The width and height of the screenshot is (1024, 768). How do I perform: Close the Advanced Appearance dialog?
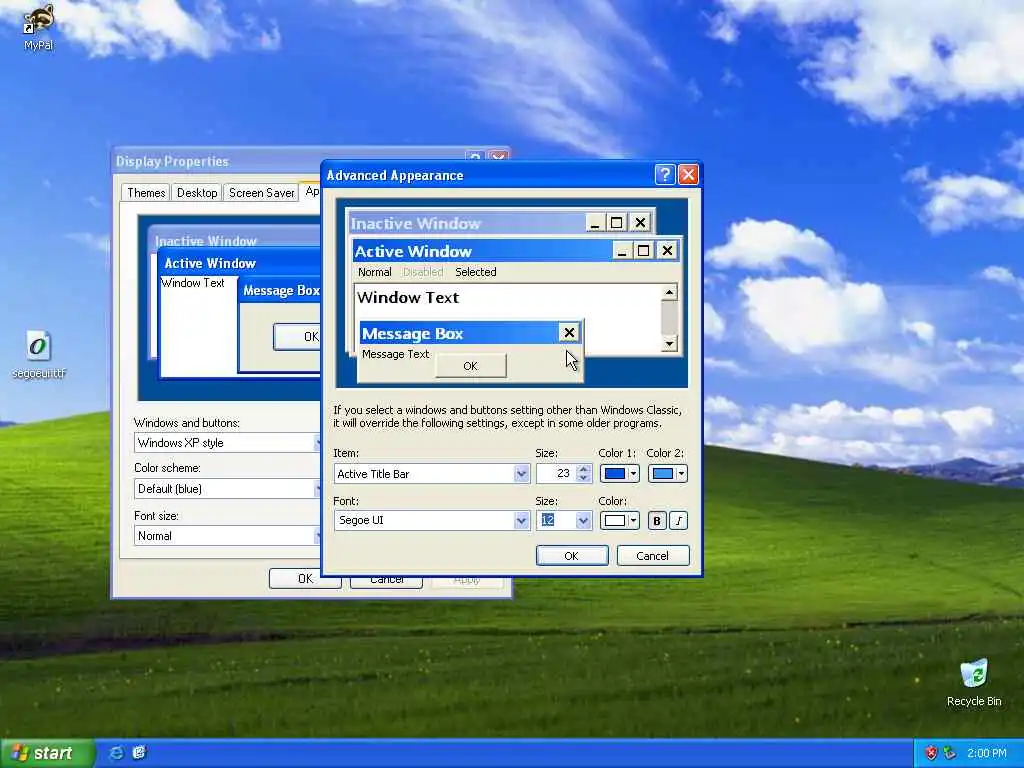(688, 174)
